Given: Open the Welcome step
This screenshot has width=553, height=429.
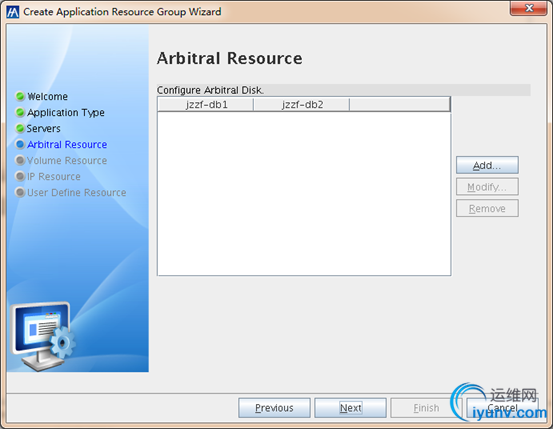Looking at the screenshot, I should [x=48, y=96].
